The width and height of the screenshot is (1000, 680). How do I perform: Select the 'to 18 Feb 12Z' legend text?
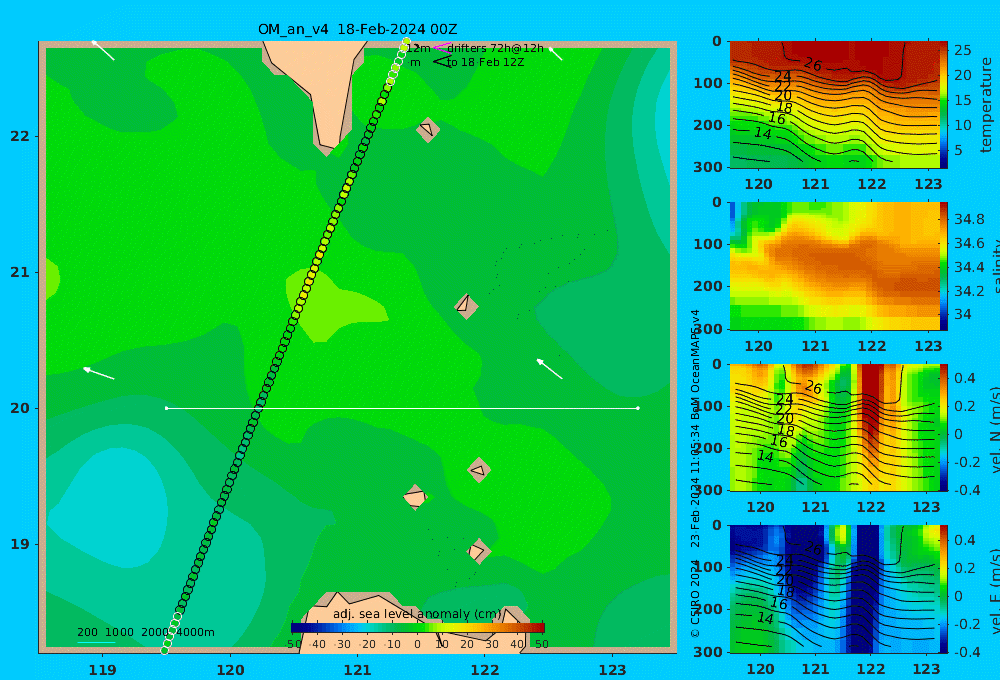click(x=485, y=63)
